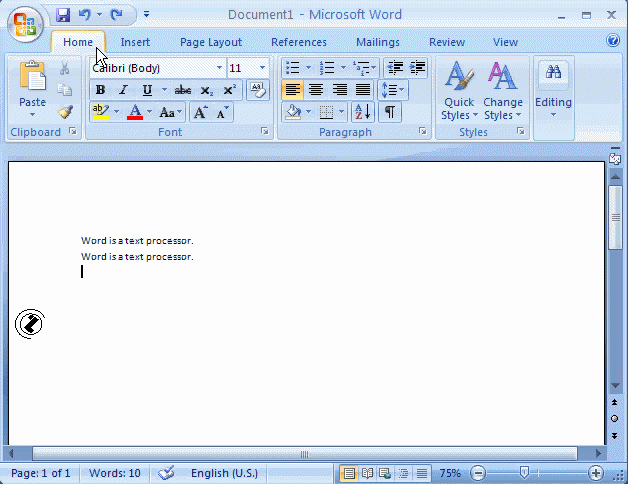The width and height of the screenshot is (628, 484).
Task: Click the Paste clipboard icon
Action: pos(32,75)
